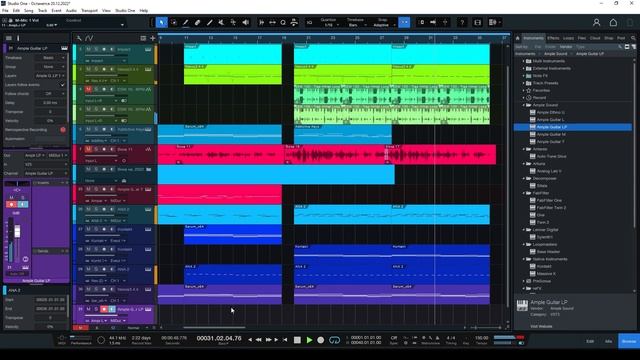Toggle the Loop button in the transport
The image size is (640, 360).
[x=334, y=340]
